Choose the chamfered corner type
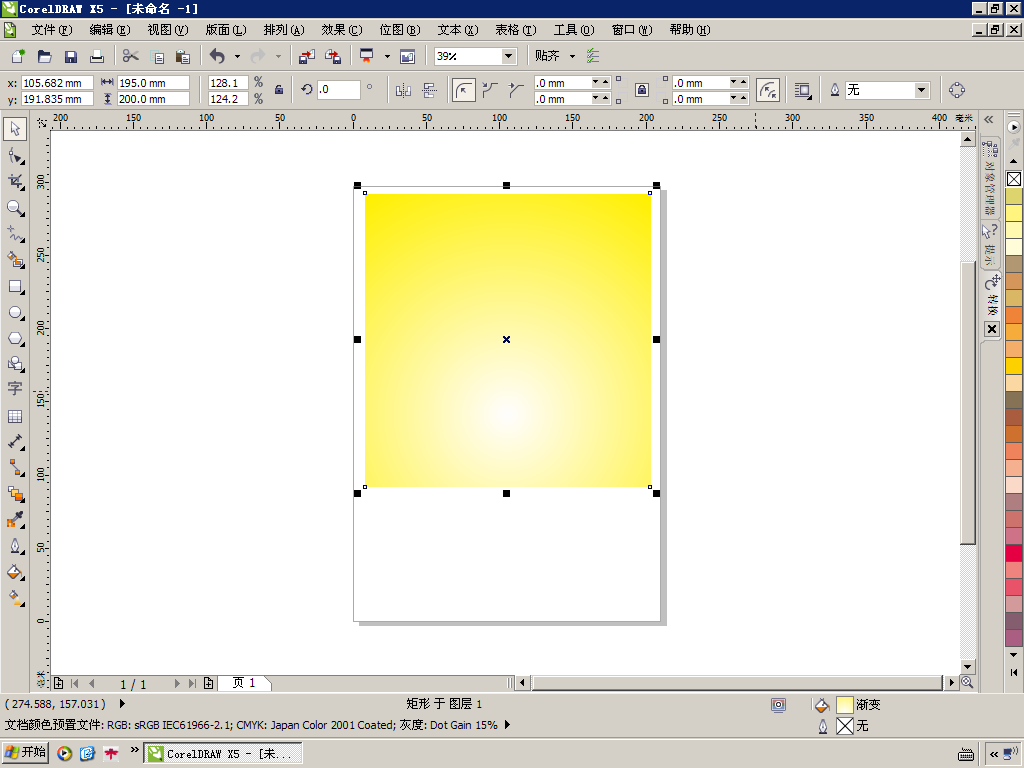The width and height of the screenshot is (1024, 768). tap(516, 90)
